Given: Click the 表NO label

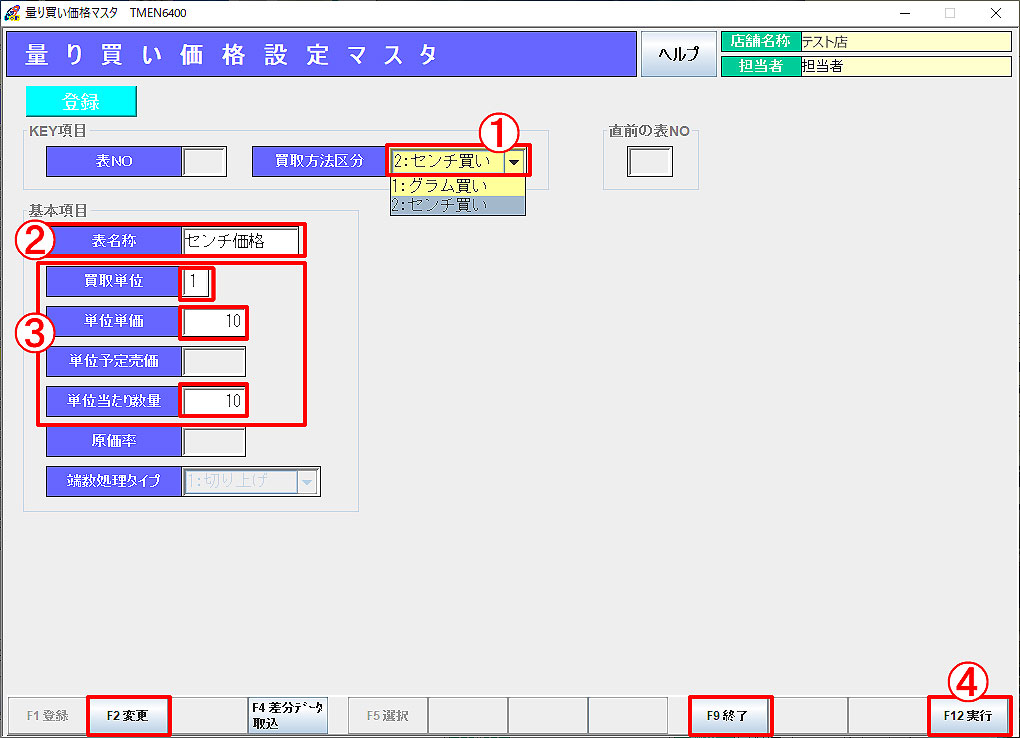Looking at the screenshot, I should click(x=114, y=161).
